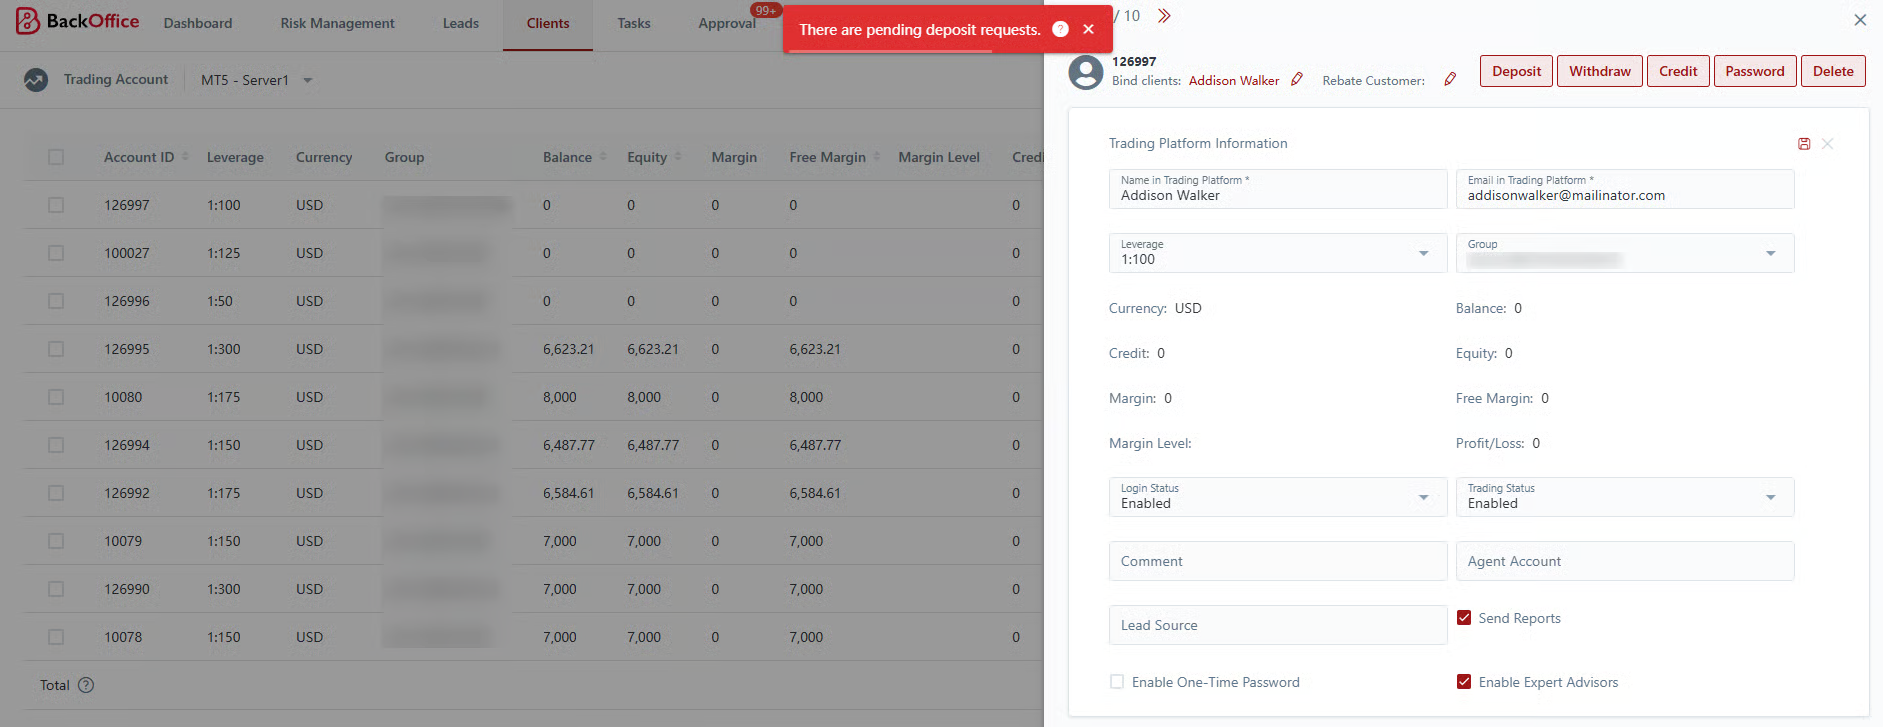Click the Password button
This screenshot has height=727, width=1883.
(x=1755, y=71)
